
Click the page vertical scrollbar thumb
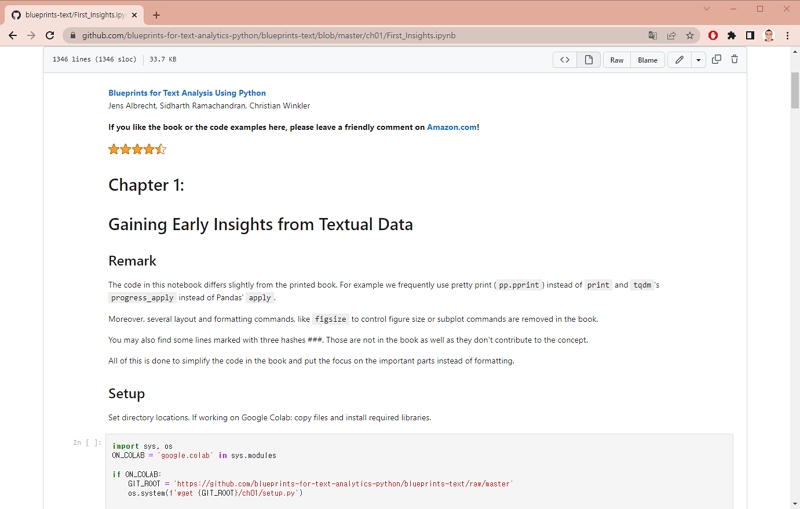[794, 90]
